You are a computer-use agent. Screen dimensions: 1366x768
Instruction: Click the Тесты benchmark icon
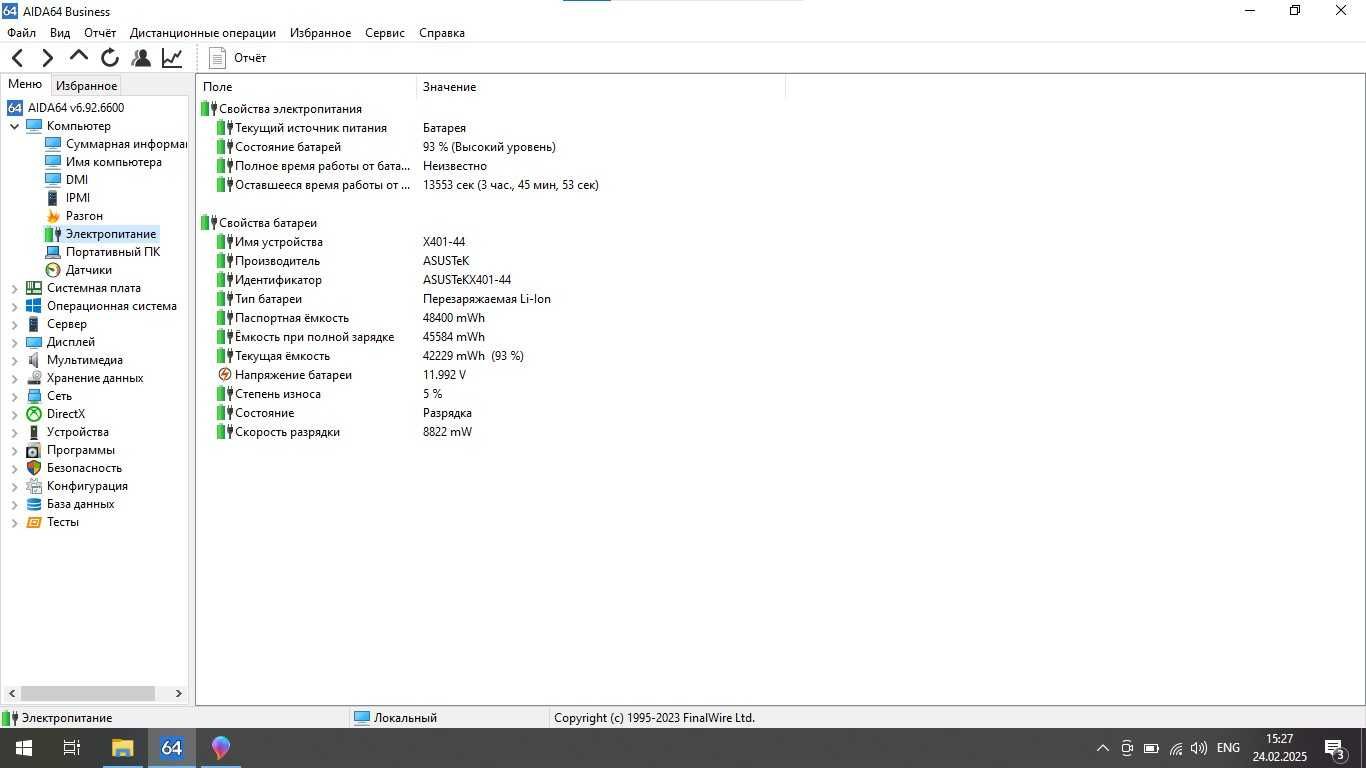click(x=34, y=522)
